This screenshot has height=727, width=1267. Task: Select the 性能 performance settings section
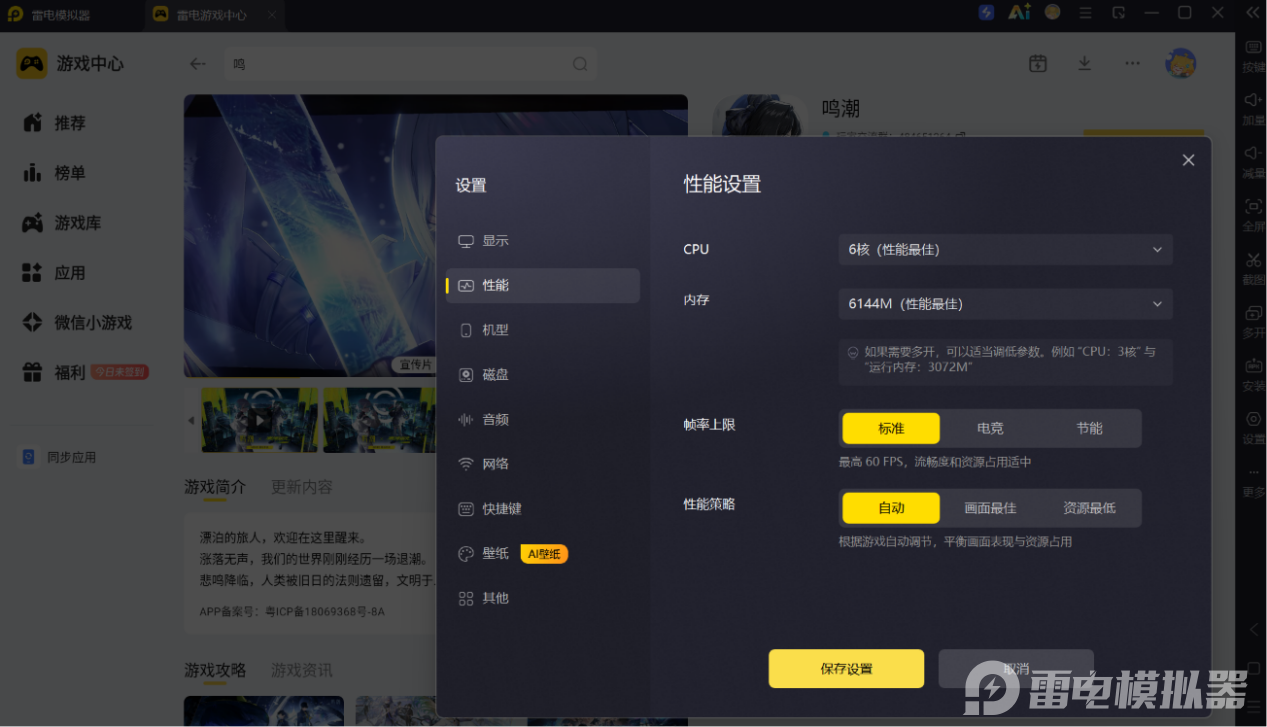click(542, 285)
